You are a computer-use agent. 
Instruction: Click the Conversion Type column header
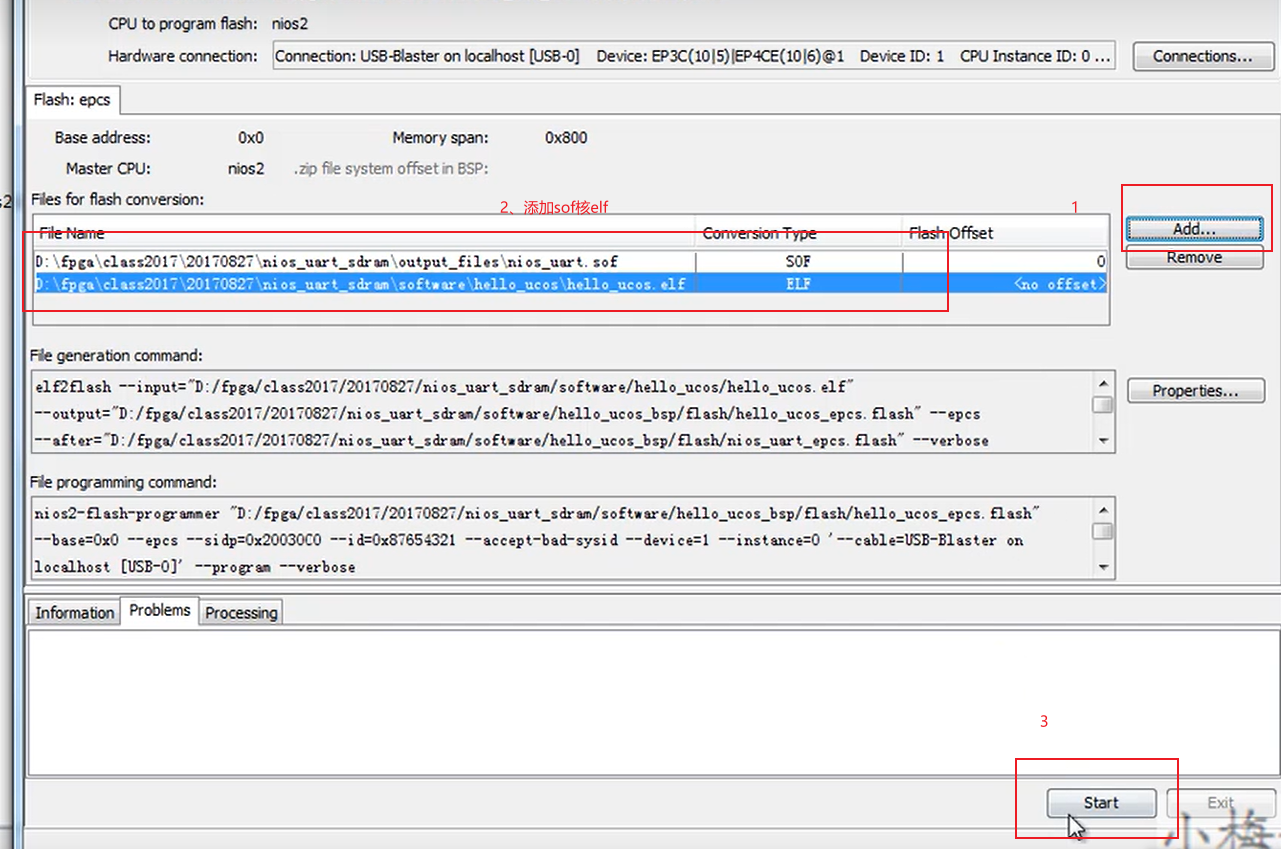[799, 233]
